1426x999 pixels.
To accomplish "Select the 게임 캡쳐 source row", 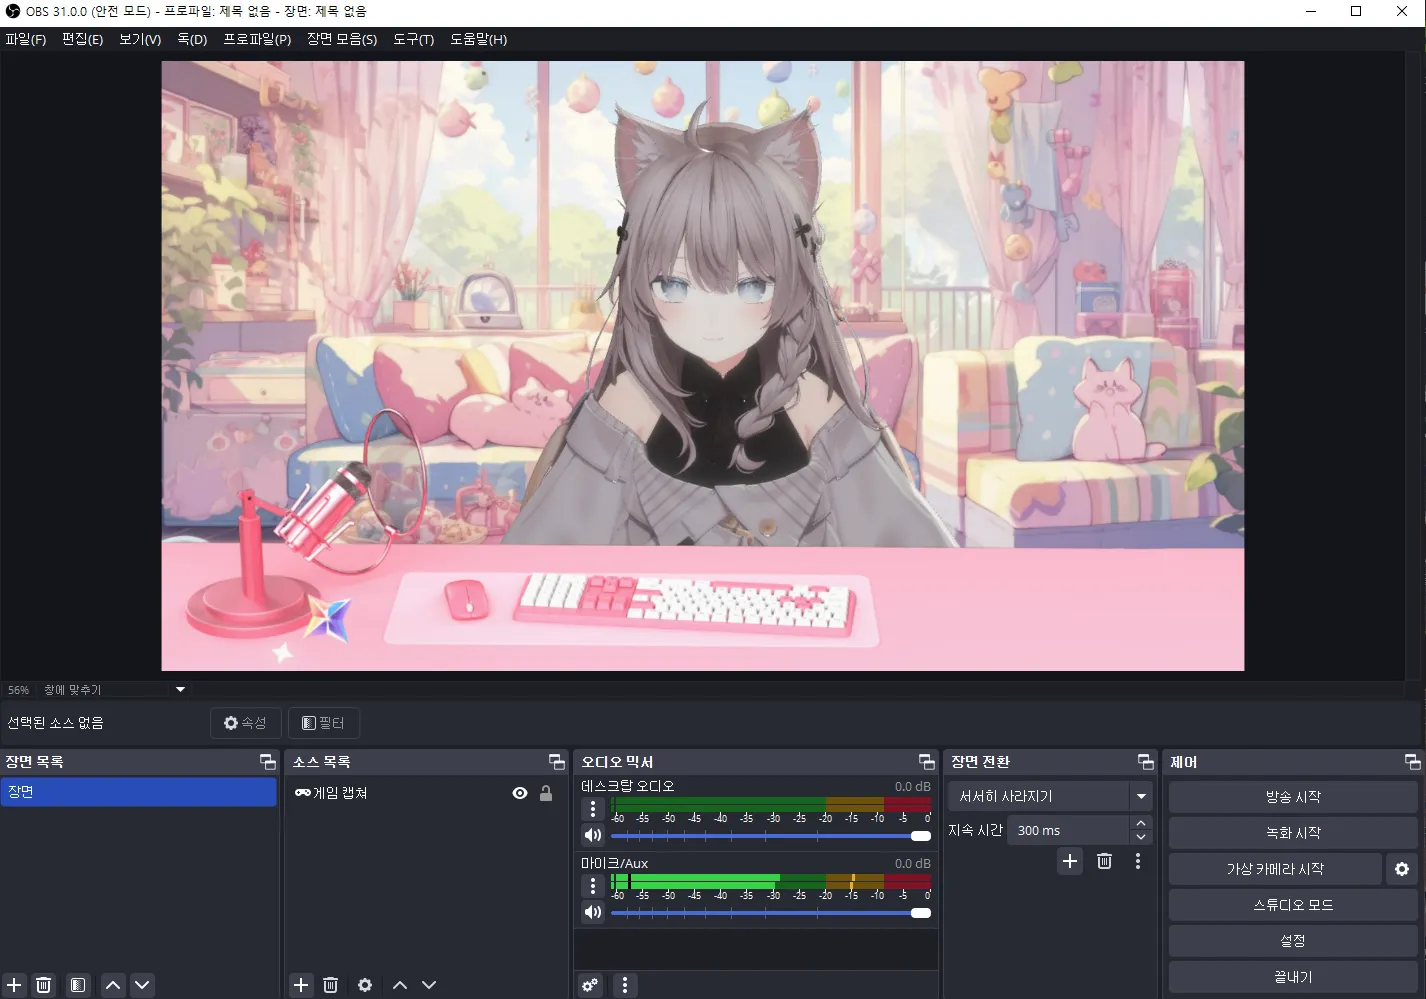I will (x=425, y=793).
